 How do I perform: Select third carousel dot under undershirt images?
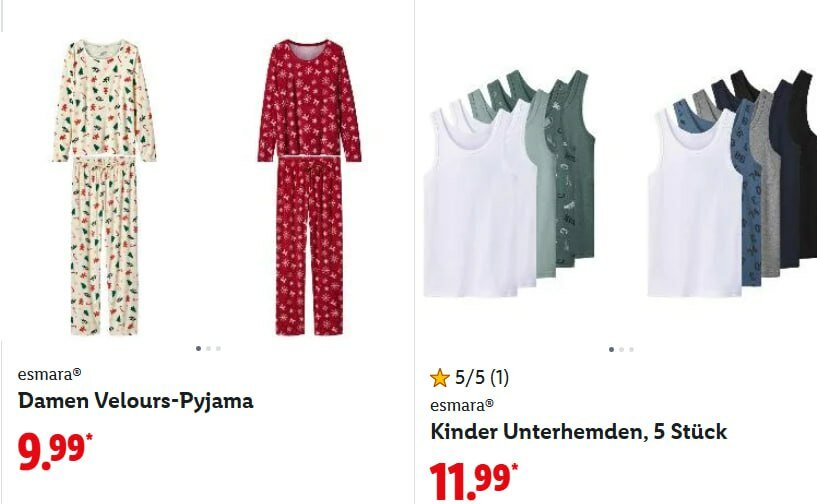(x=631, y=349)
